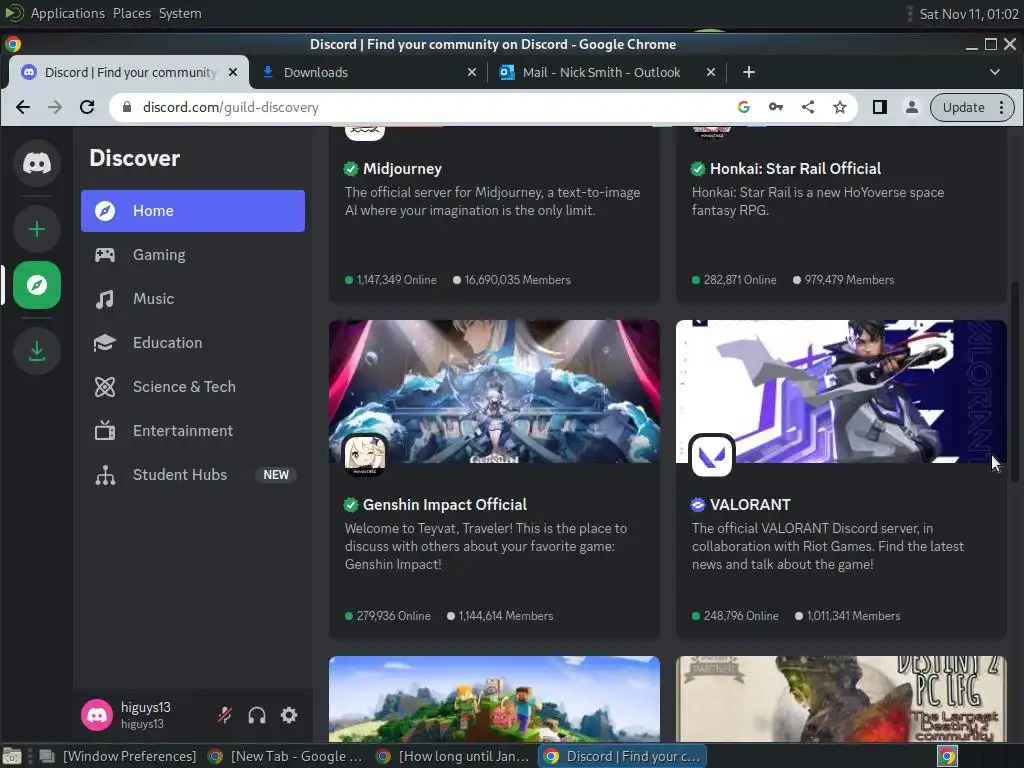This screenshot has width=1024, height=768.
Task: Click the Chrome Update button
Action: 972,107
